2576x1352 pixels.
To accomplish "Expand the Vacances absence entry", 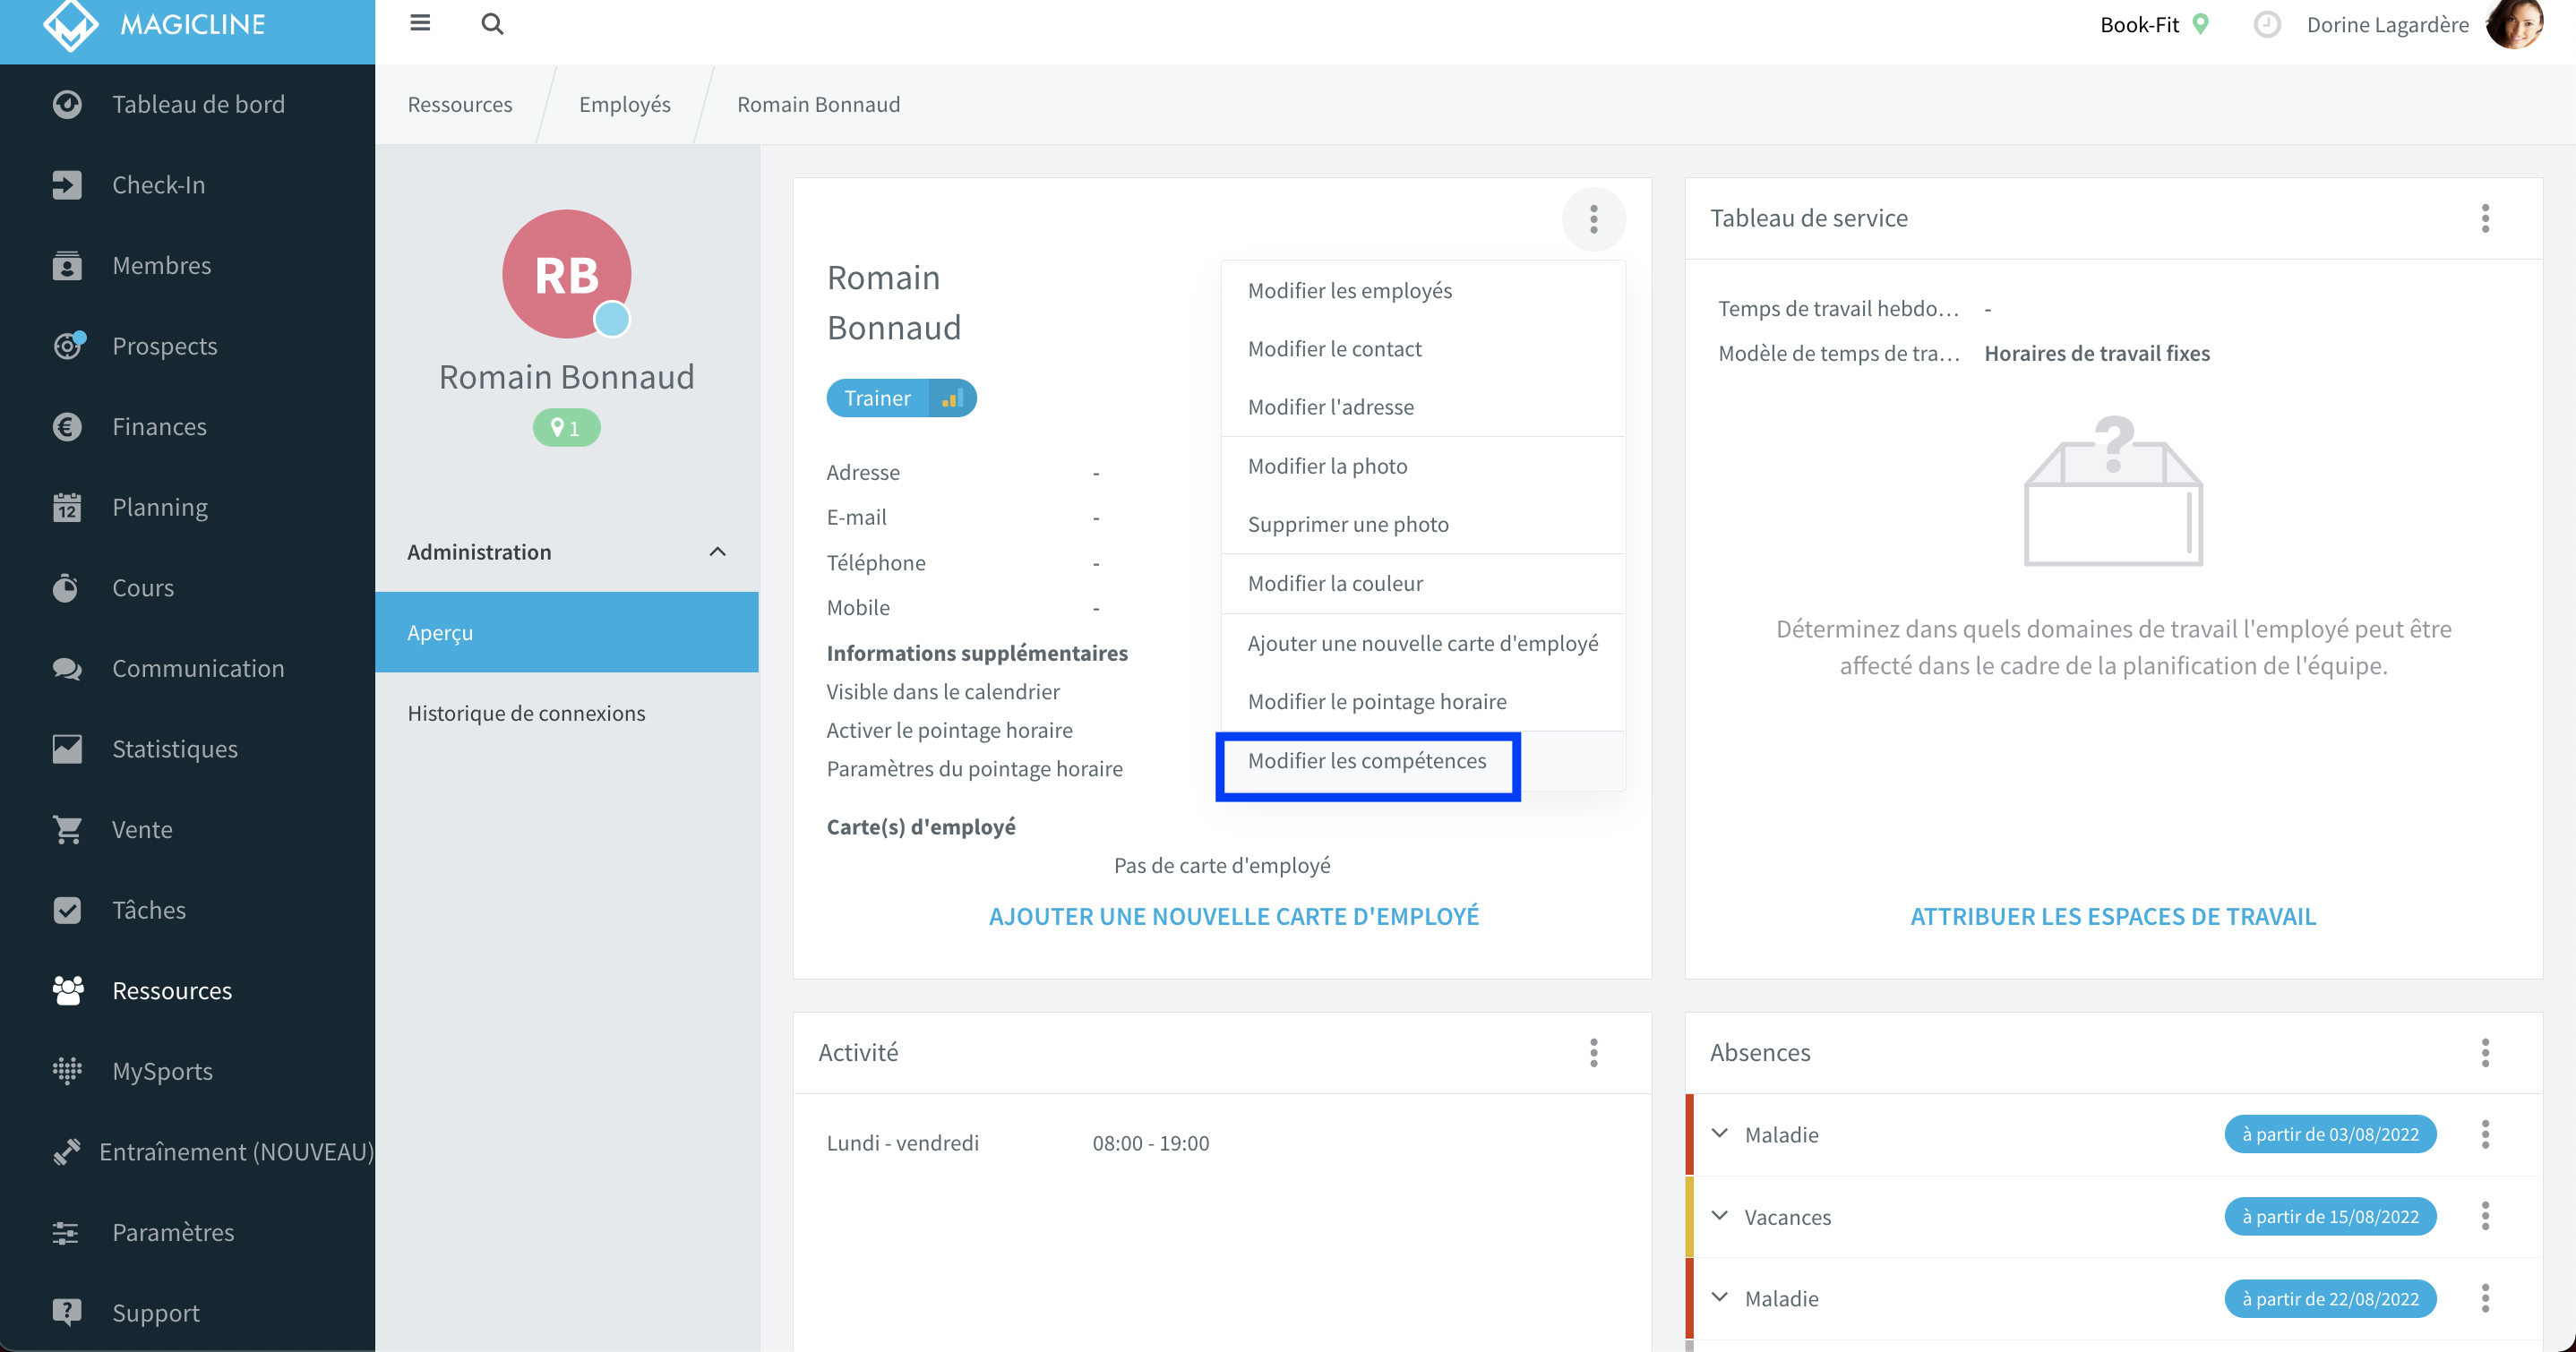I will [1719, 1216].
